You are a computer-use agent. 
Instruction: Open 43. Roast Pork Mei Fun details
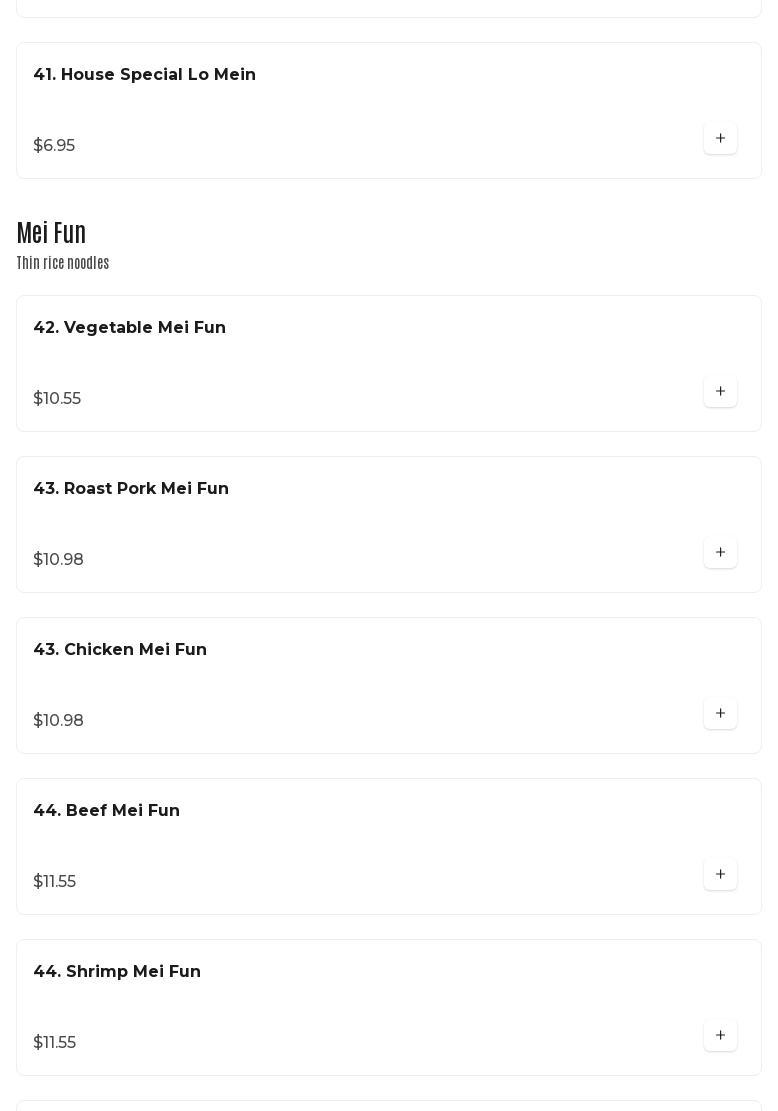coord(131,489)
